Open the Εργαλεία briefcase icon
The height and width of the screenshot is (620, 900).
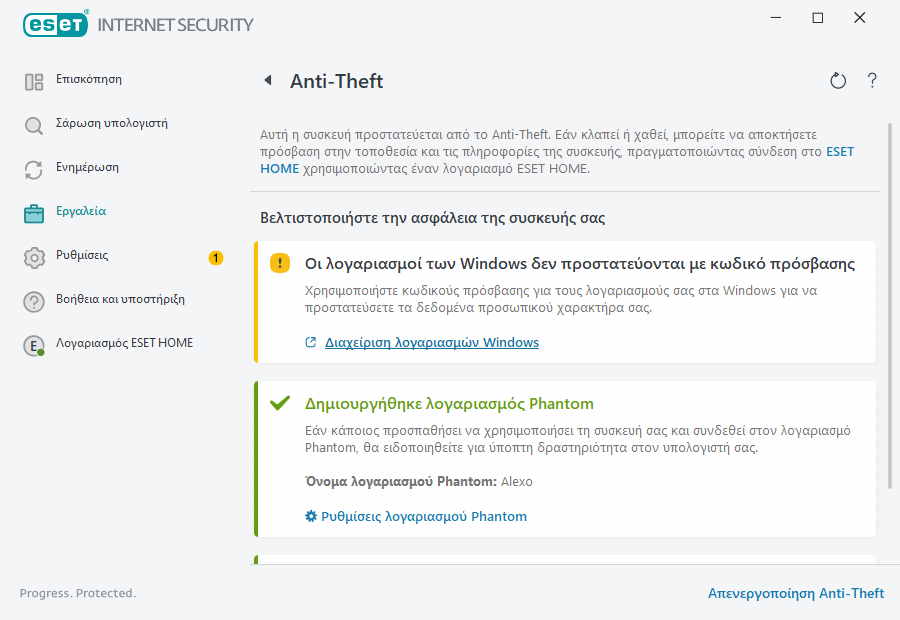tap(33, 211)
